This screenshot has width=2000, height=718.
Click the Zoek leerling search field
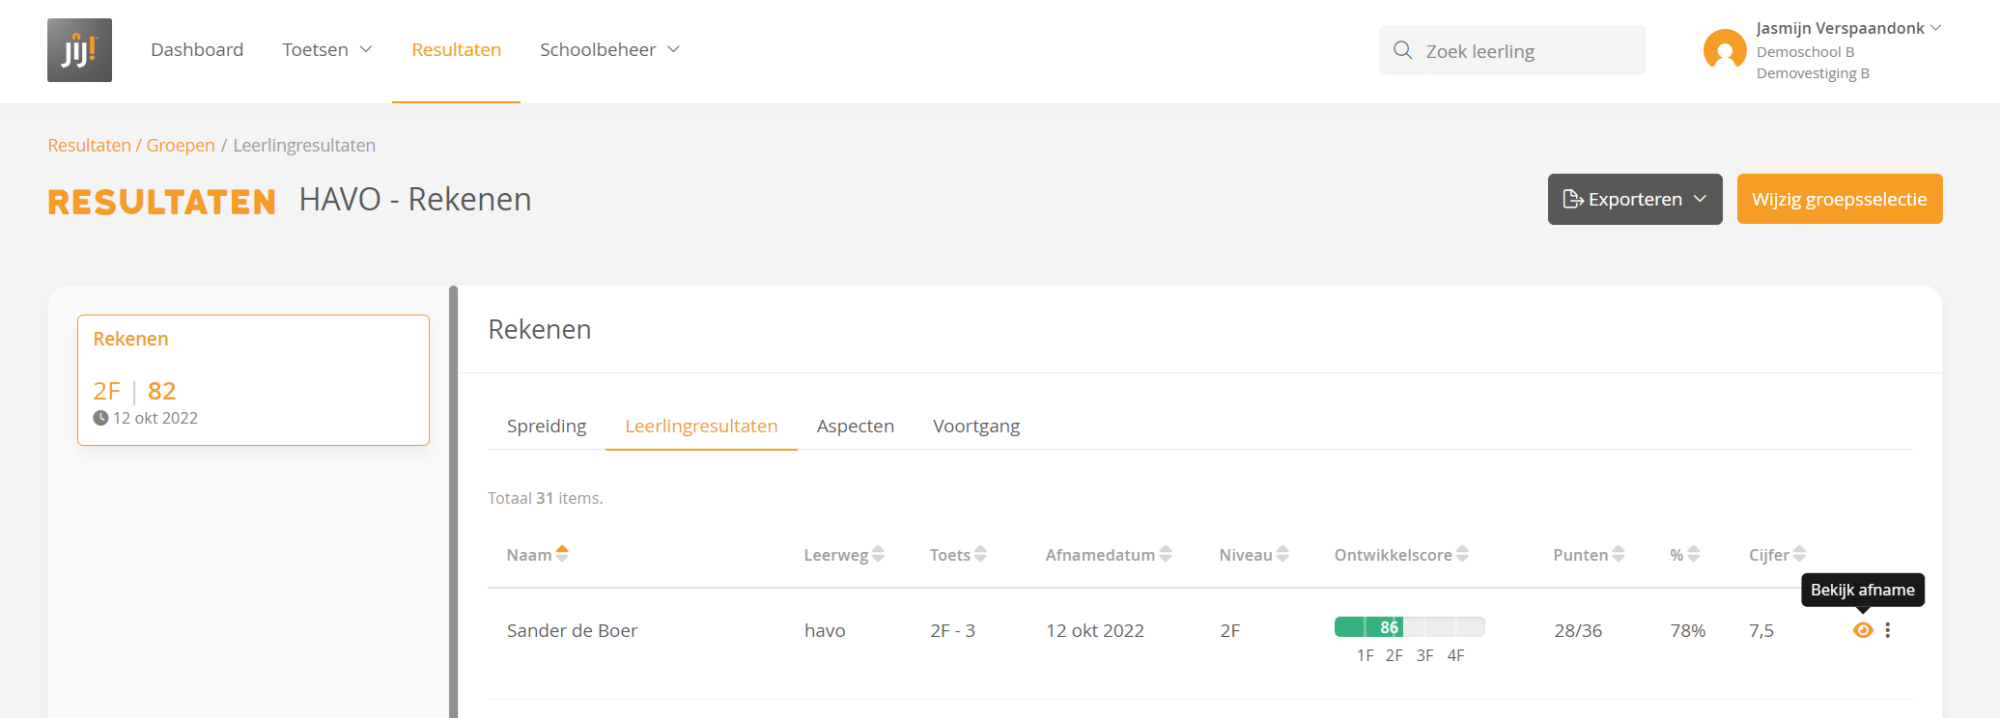coord(1512,50)
